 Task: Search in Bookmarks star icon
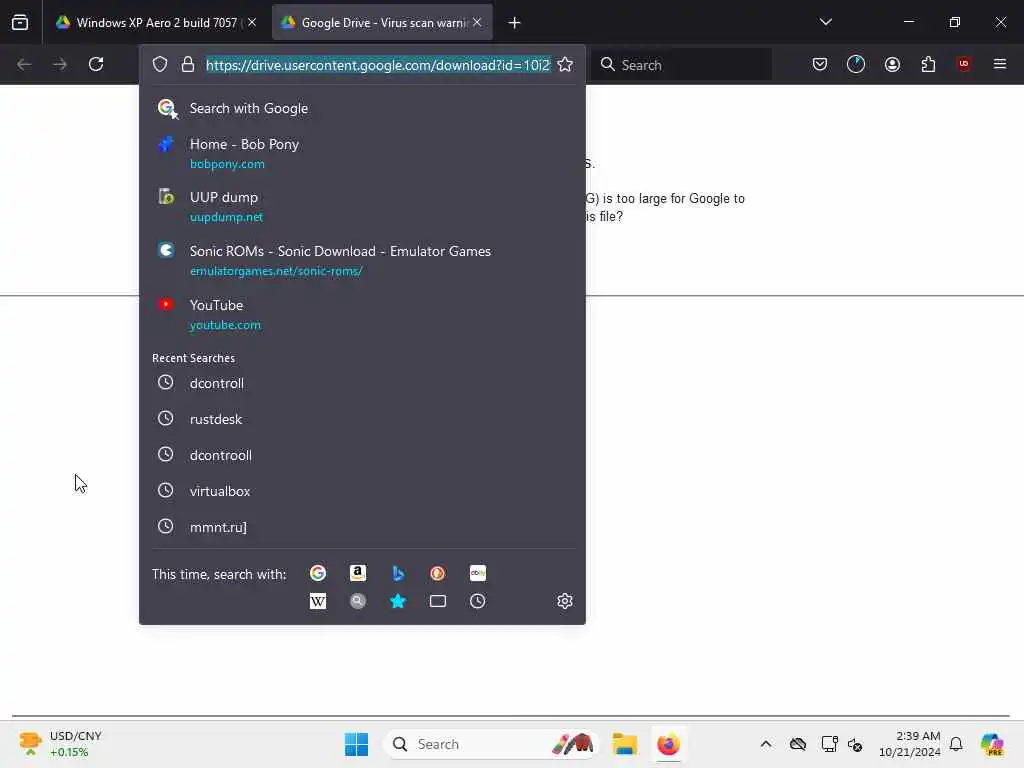(398, 601)
